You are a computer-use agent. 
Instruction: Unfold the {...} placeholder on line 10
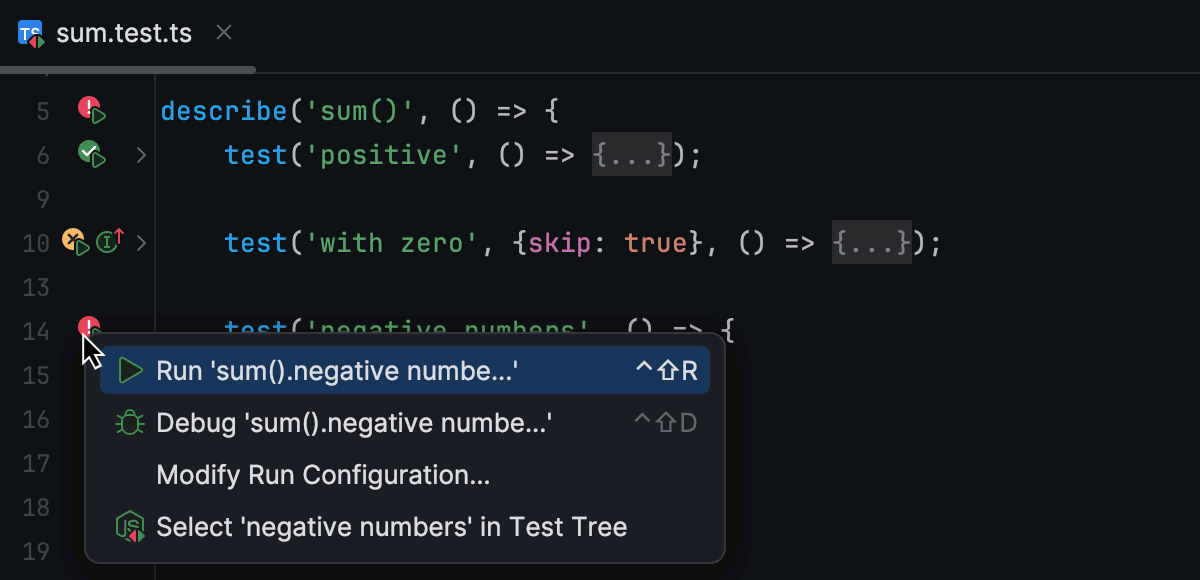tap(872, 242)
